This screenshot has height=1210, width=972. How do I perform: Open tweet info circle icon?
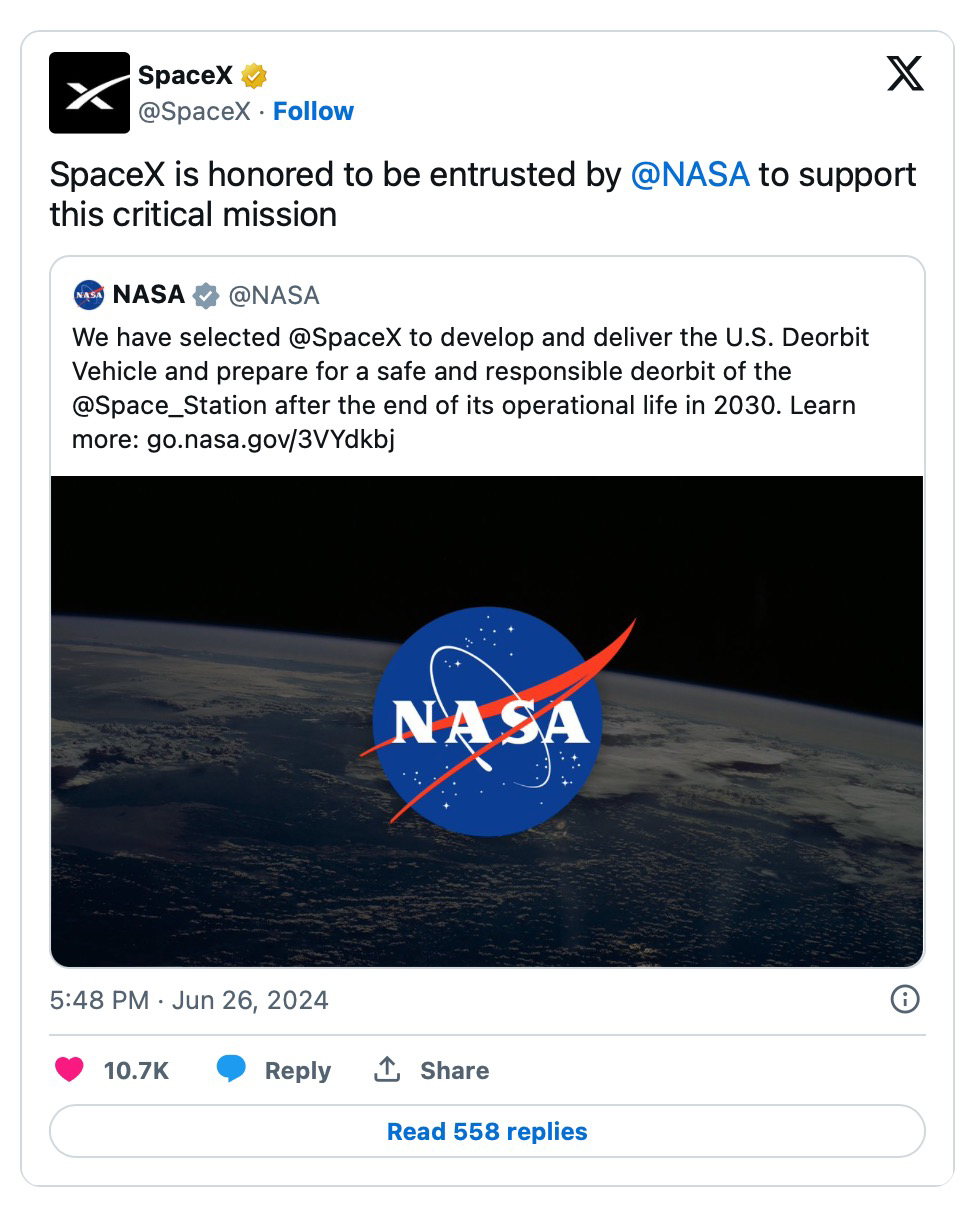[905, 999]
